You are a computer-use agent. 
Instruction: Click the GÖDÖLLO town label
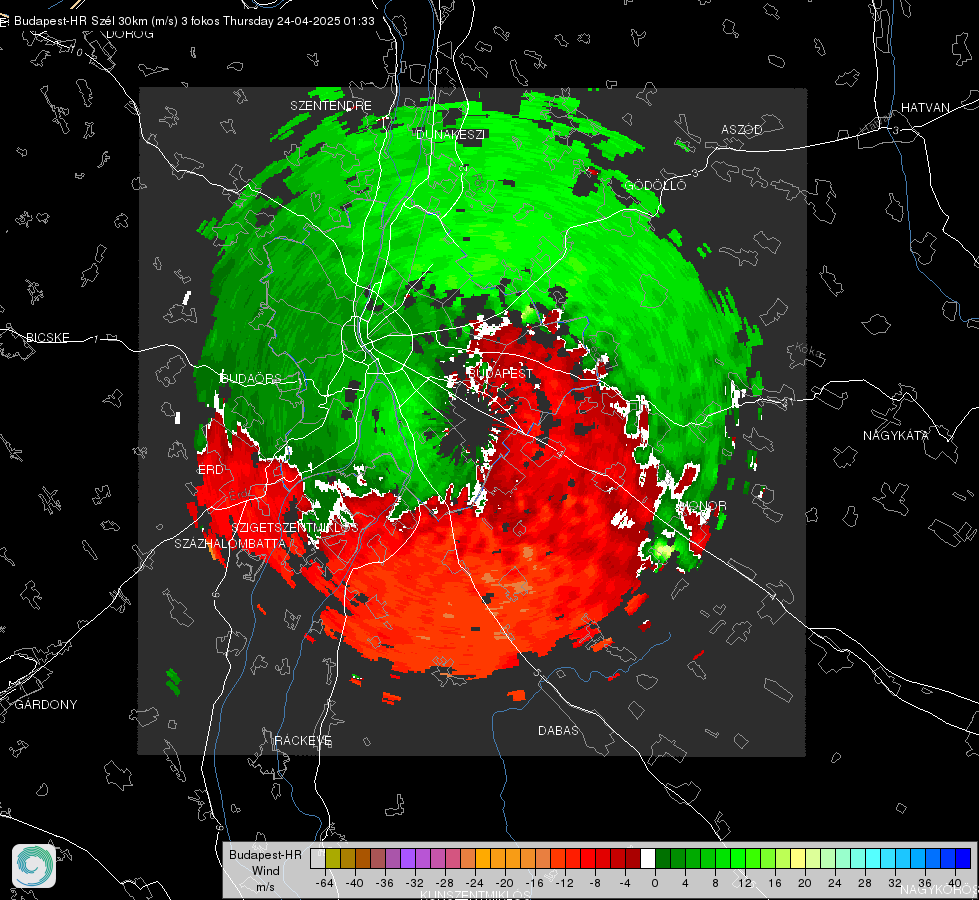tap(656, 185)
